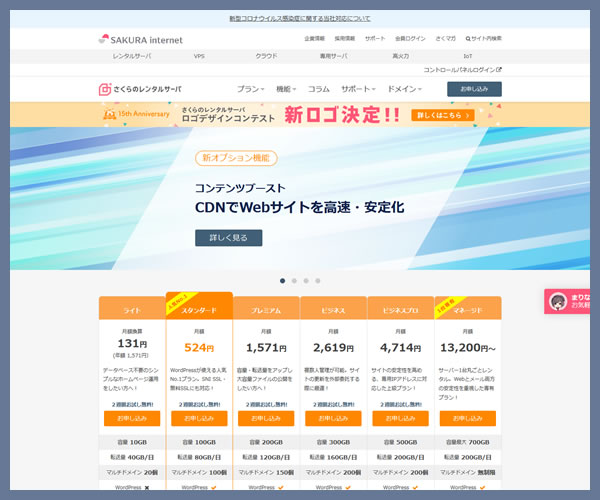Select the ビジネス plan header
The image size is (600, 500).
(333, 308)
